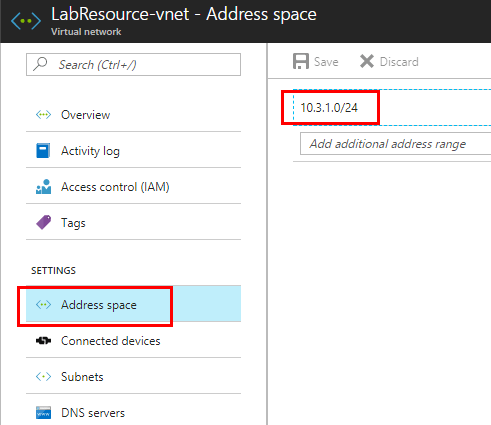This screenshot has height=425, width=491.
Task: Click the virtual network icon in header
Action: [x=26, y=21]
